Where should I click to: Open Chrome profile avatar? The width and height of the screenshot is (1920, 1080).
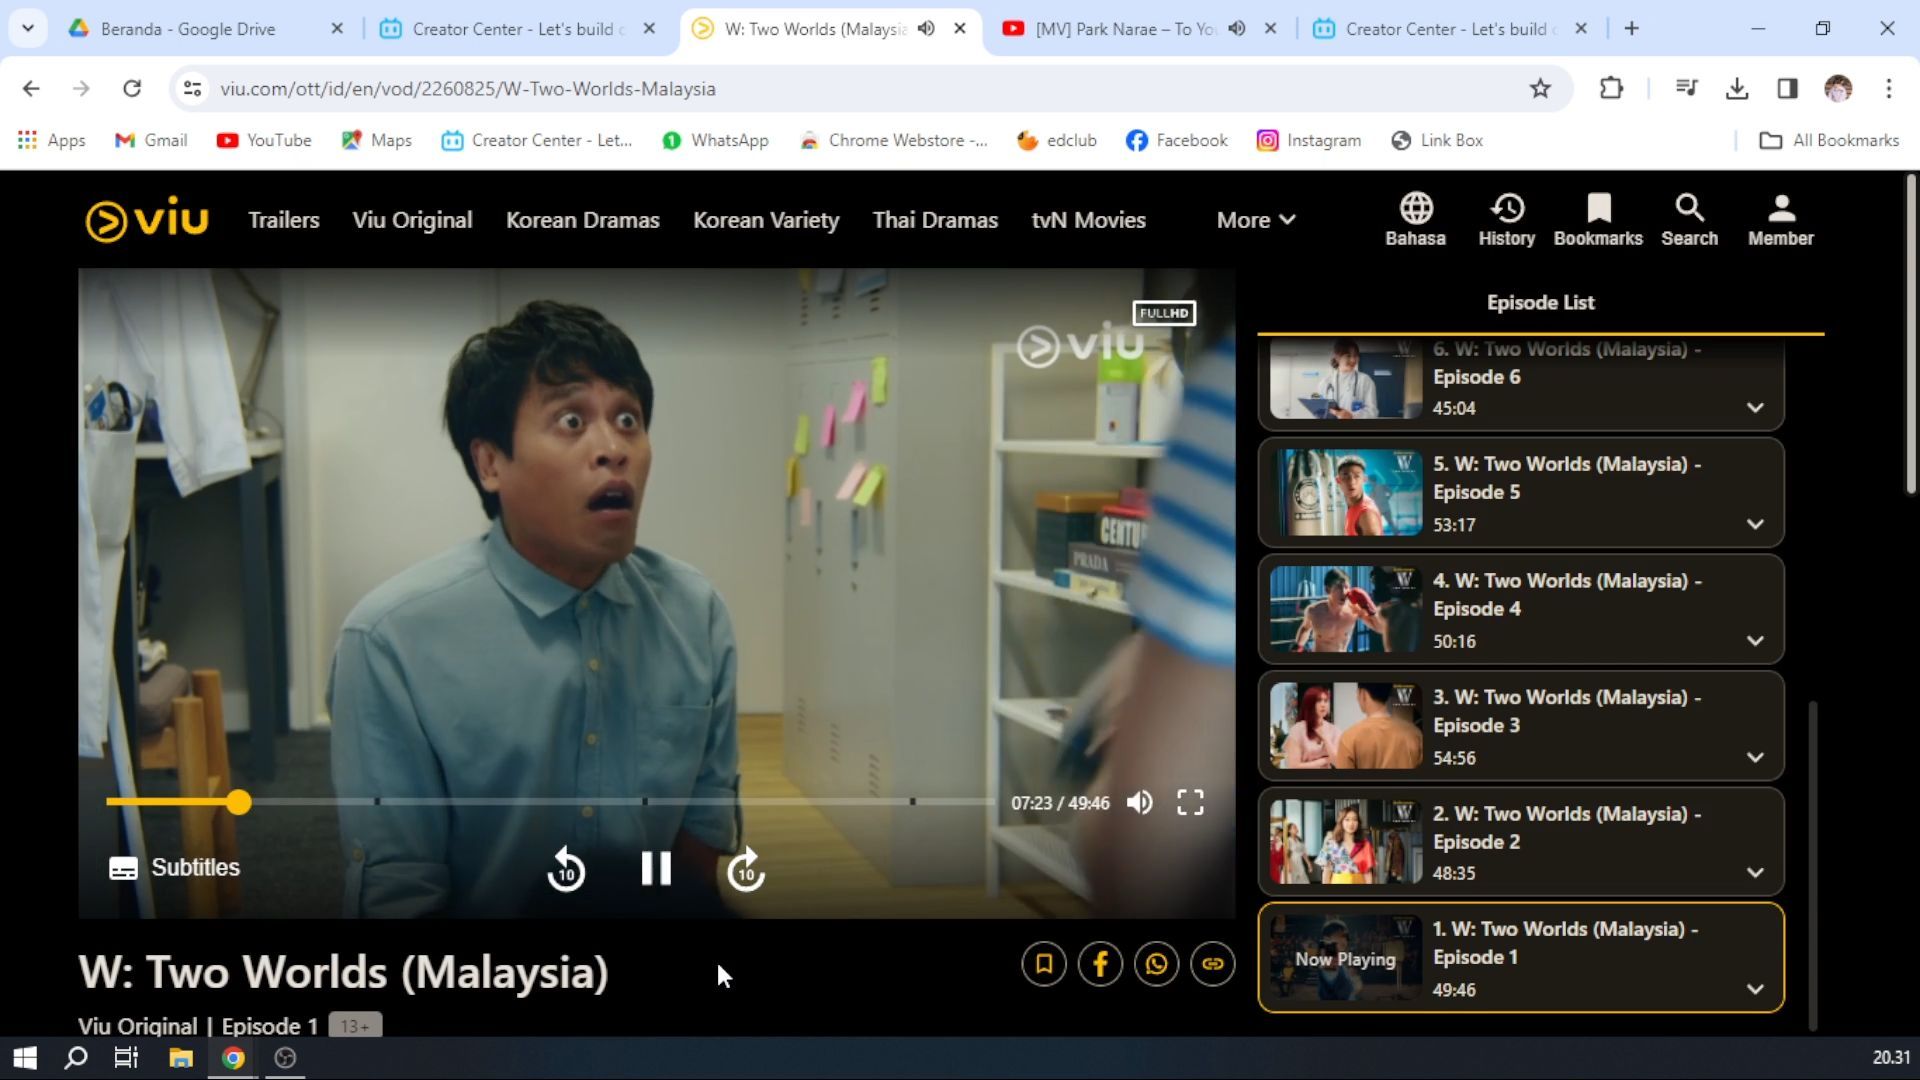[1838, 89]
